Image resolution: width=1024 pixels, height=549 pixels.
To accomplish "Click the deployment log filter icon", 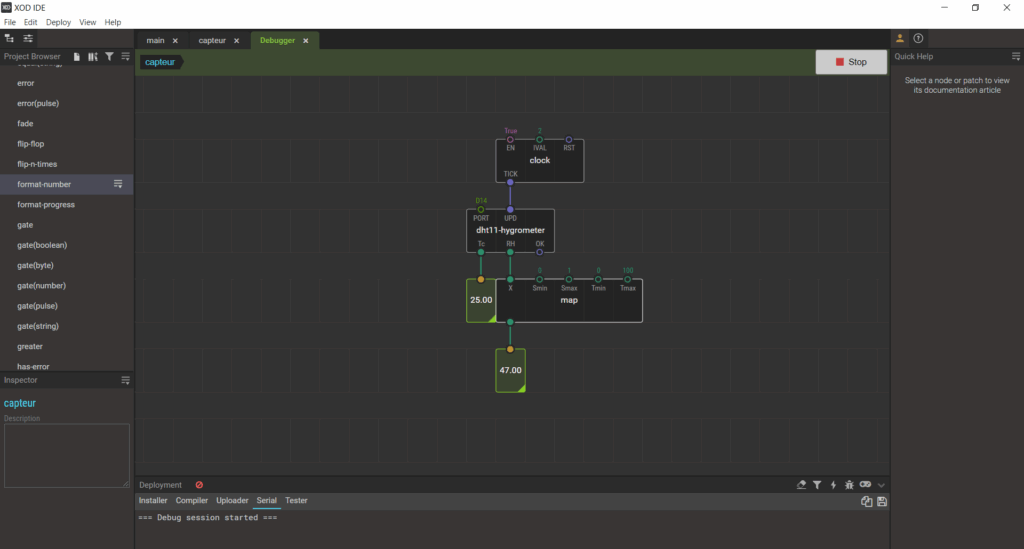I will click(817, 484).
